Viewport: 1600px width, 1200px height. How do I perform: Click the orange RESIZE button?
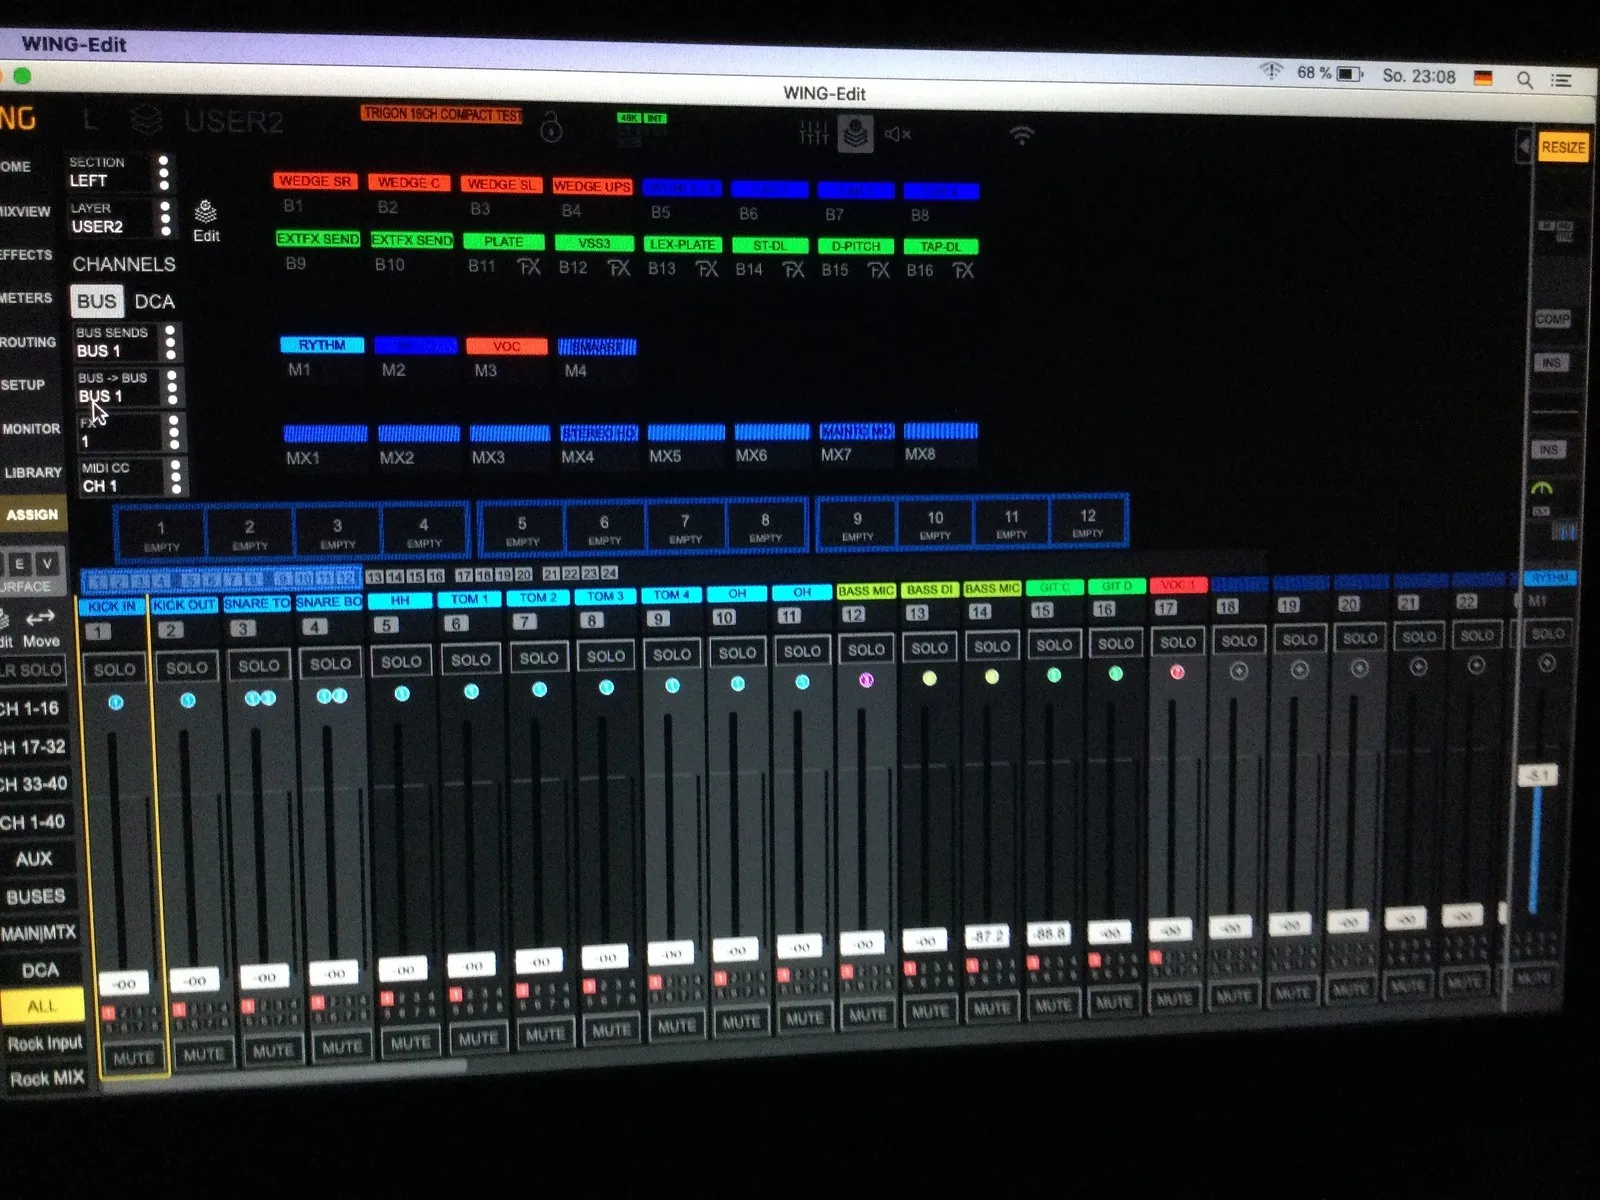click(1562, 148)
